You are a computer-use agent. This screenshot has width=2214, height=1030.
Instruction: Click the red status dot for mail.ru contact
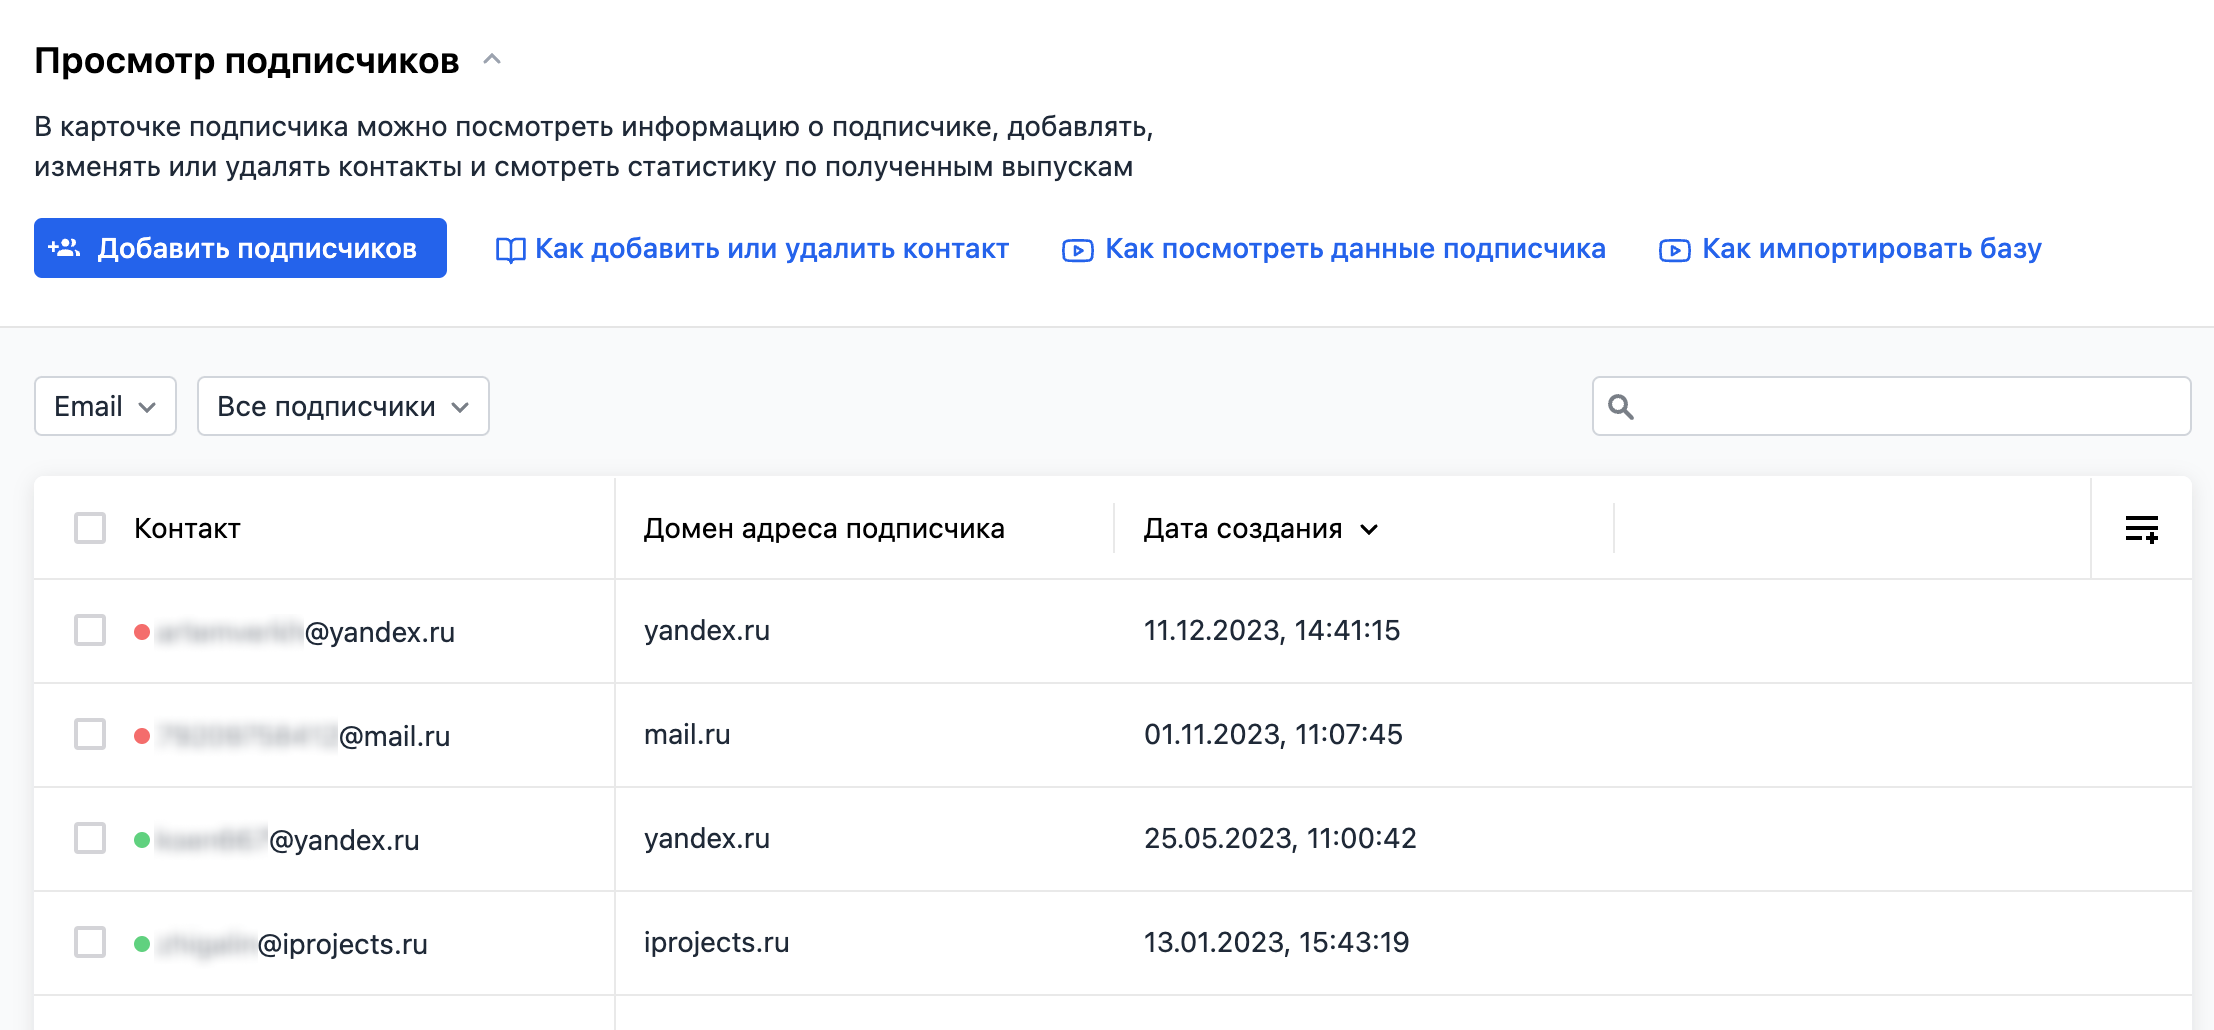coord(142,736)
